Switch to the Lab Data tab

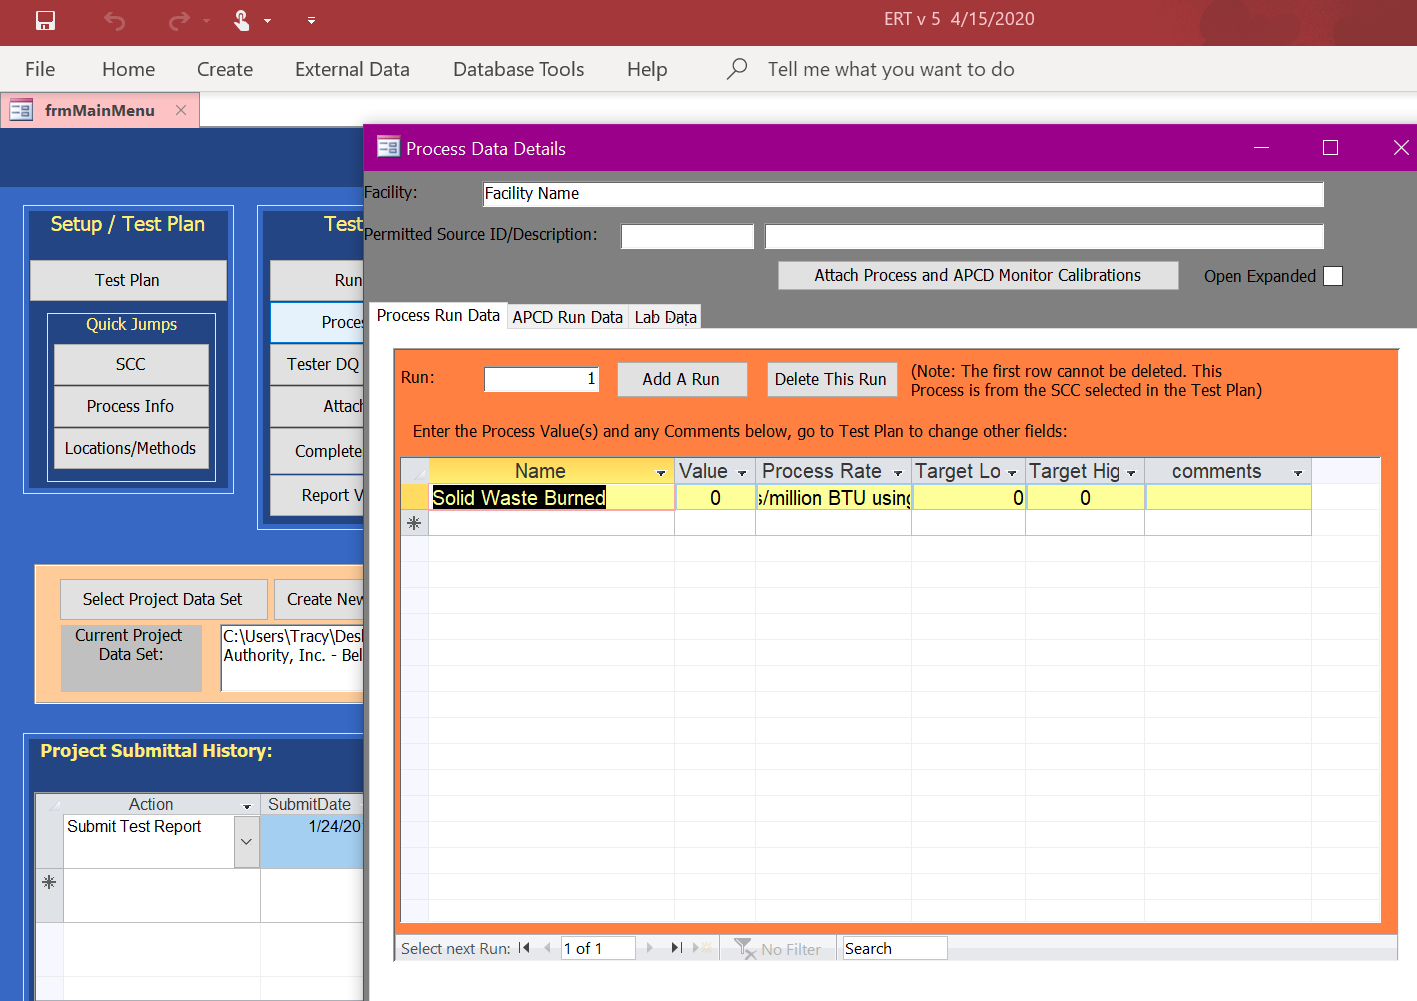coord(665,317)
